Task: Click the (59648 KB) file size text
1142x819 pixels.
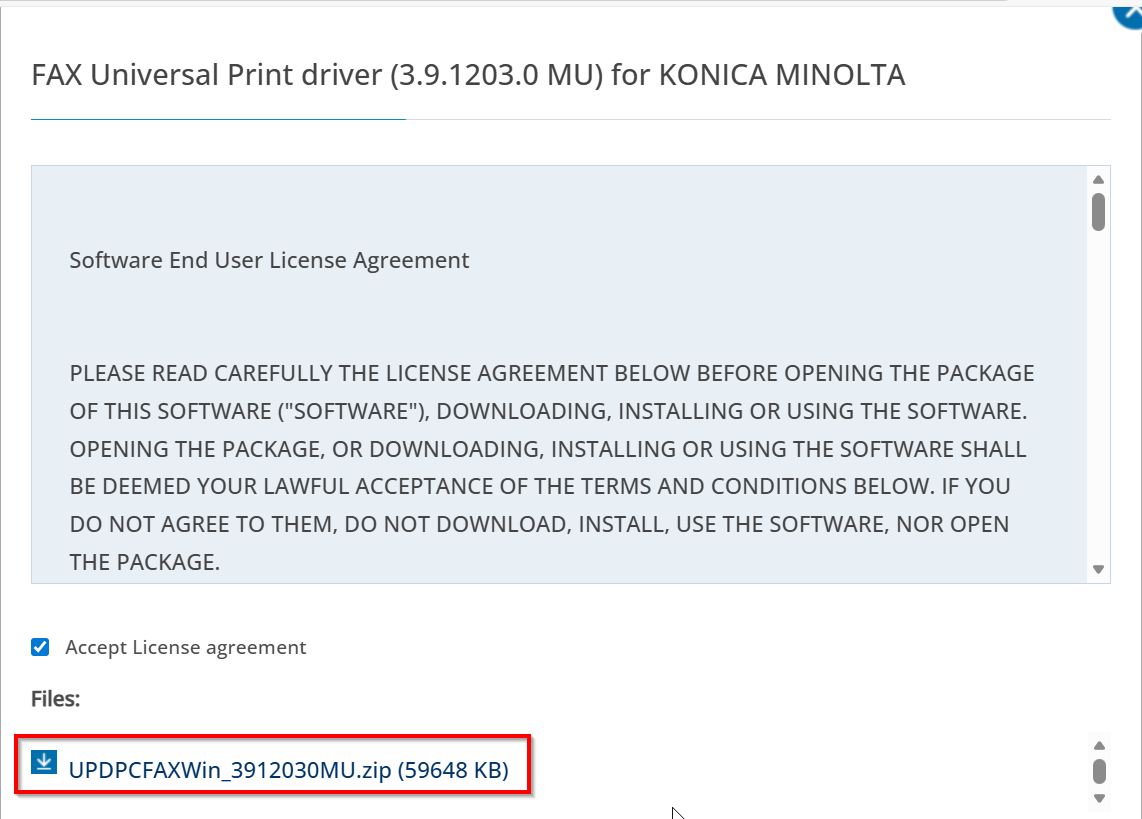Action: [453, 770]
